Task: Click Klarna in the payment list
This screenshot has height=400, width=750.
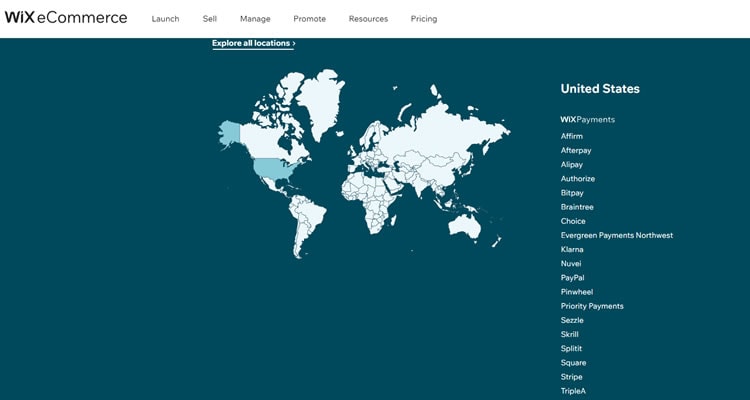Action: (x=572, y=249)
